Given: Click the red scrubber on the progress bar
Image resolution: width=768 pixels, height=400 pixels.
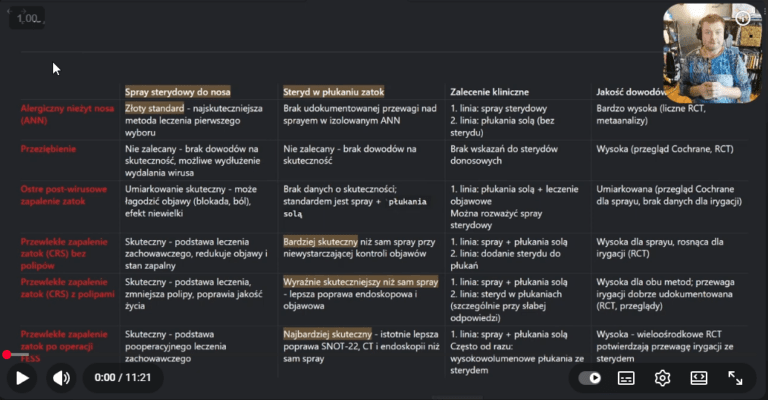Looking at the screenshot, I should point(7,354).
